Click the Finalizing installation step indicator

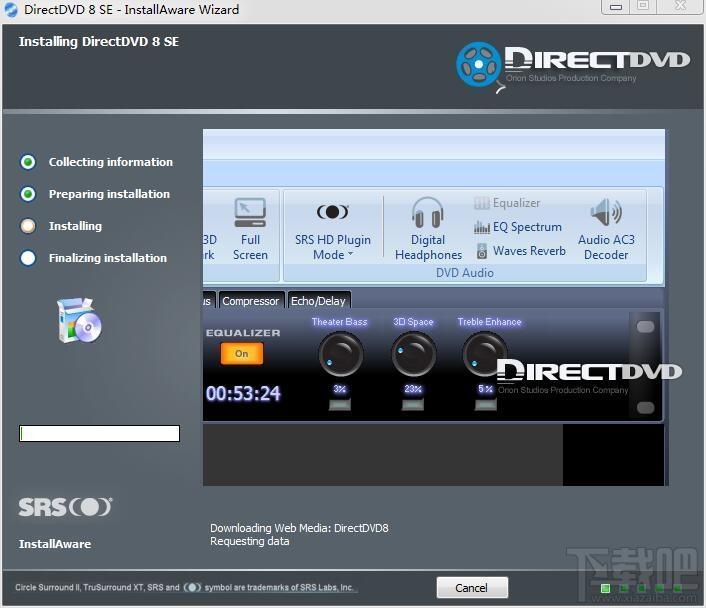pyautogui.click(x=28, y=258)
